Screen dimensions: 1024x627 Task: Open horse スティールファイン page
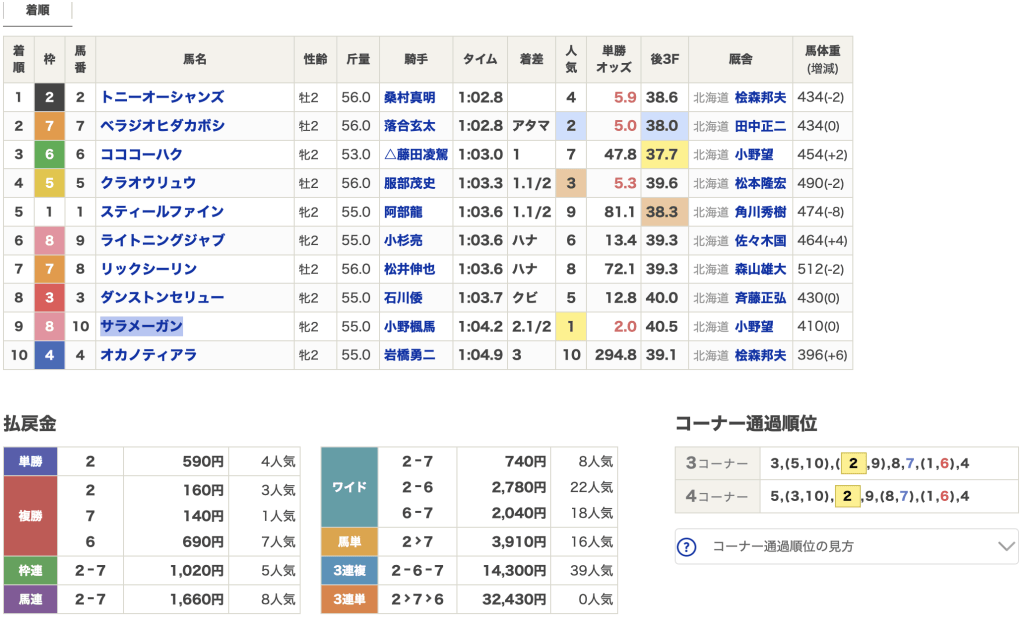(x=162, y=212)
